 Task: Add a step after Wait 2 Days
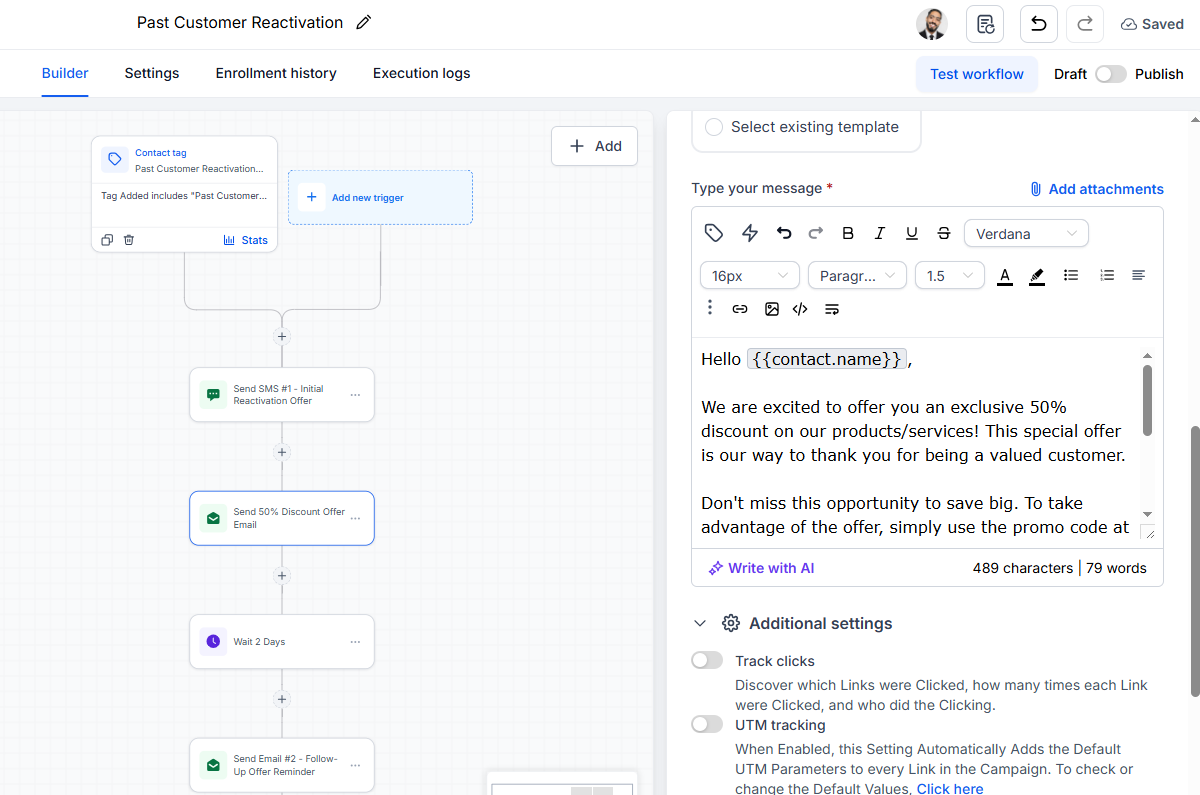tap(282, 699)
